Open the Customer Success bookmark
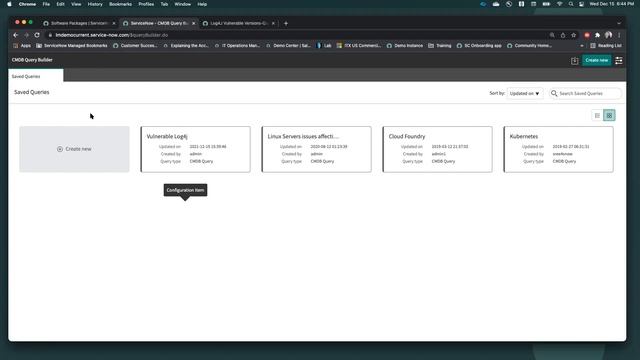 click(x=135, y=46)
